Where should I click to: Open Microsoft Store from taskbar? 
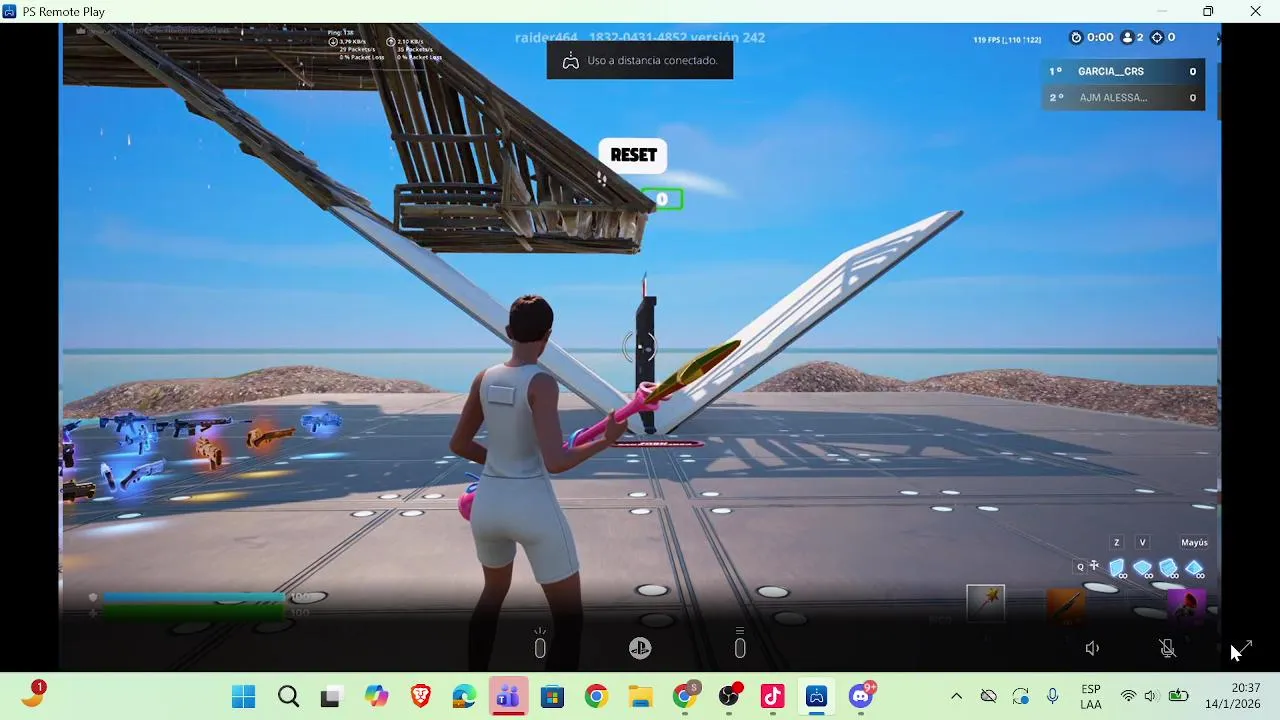(x=552, y=697)
